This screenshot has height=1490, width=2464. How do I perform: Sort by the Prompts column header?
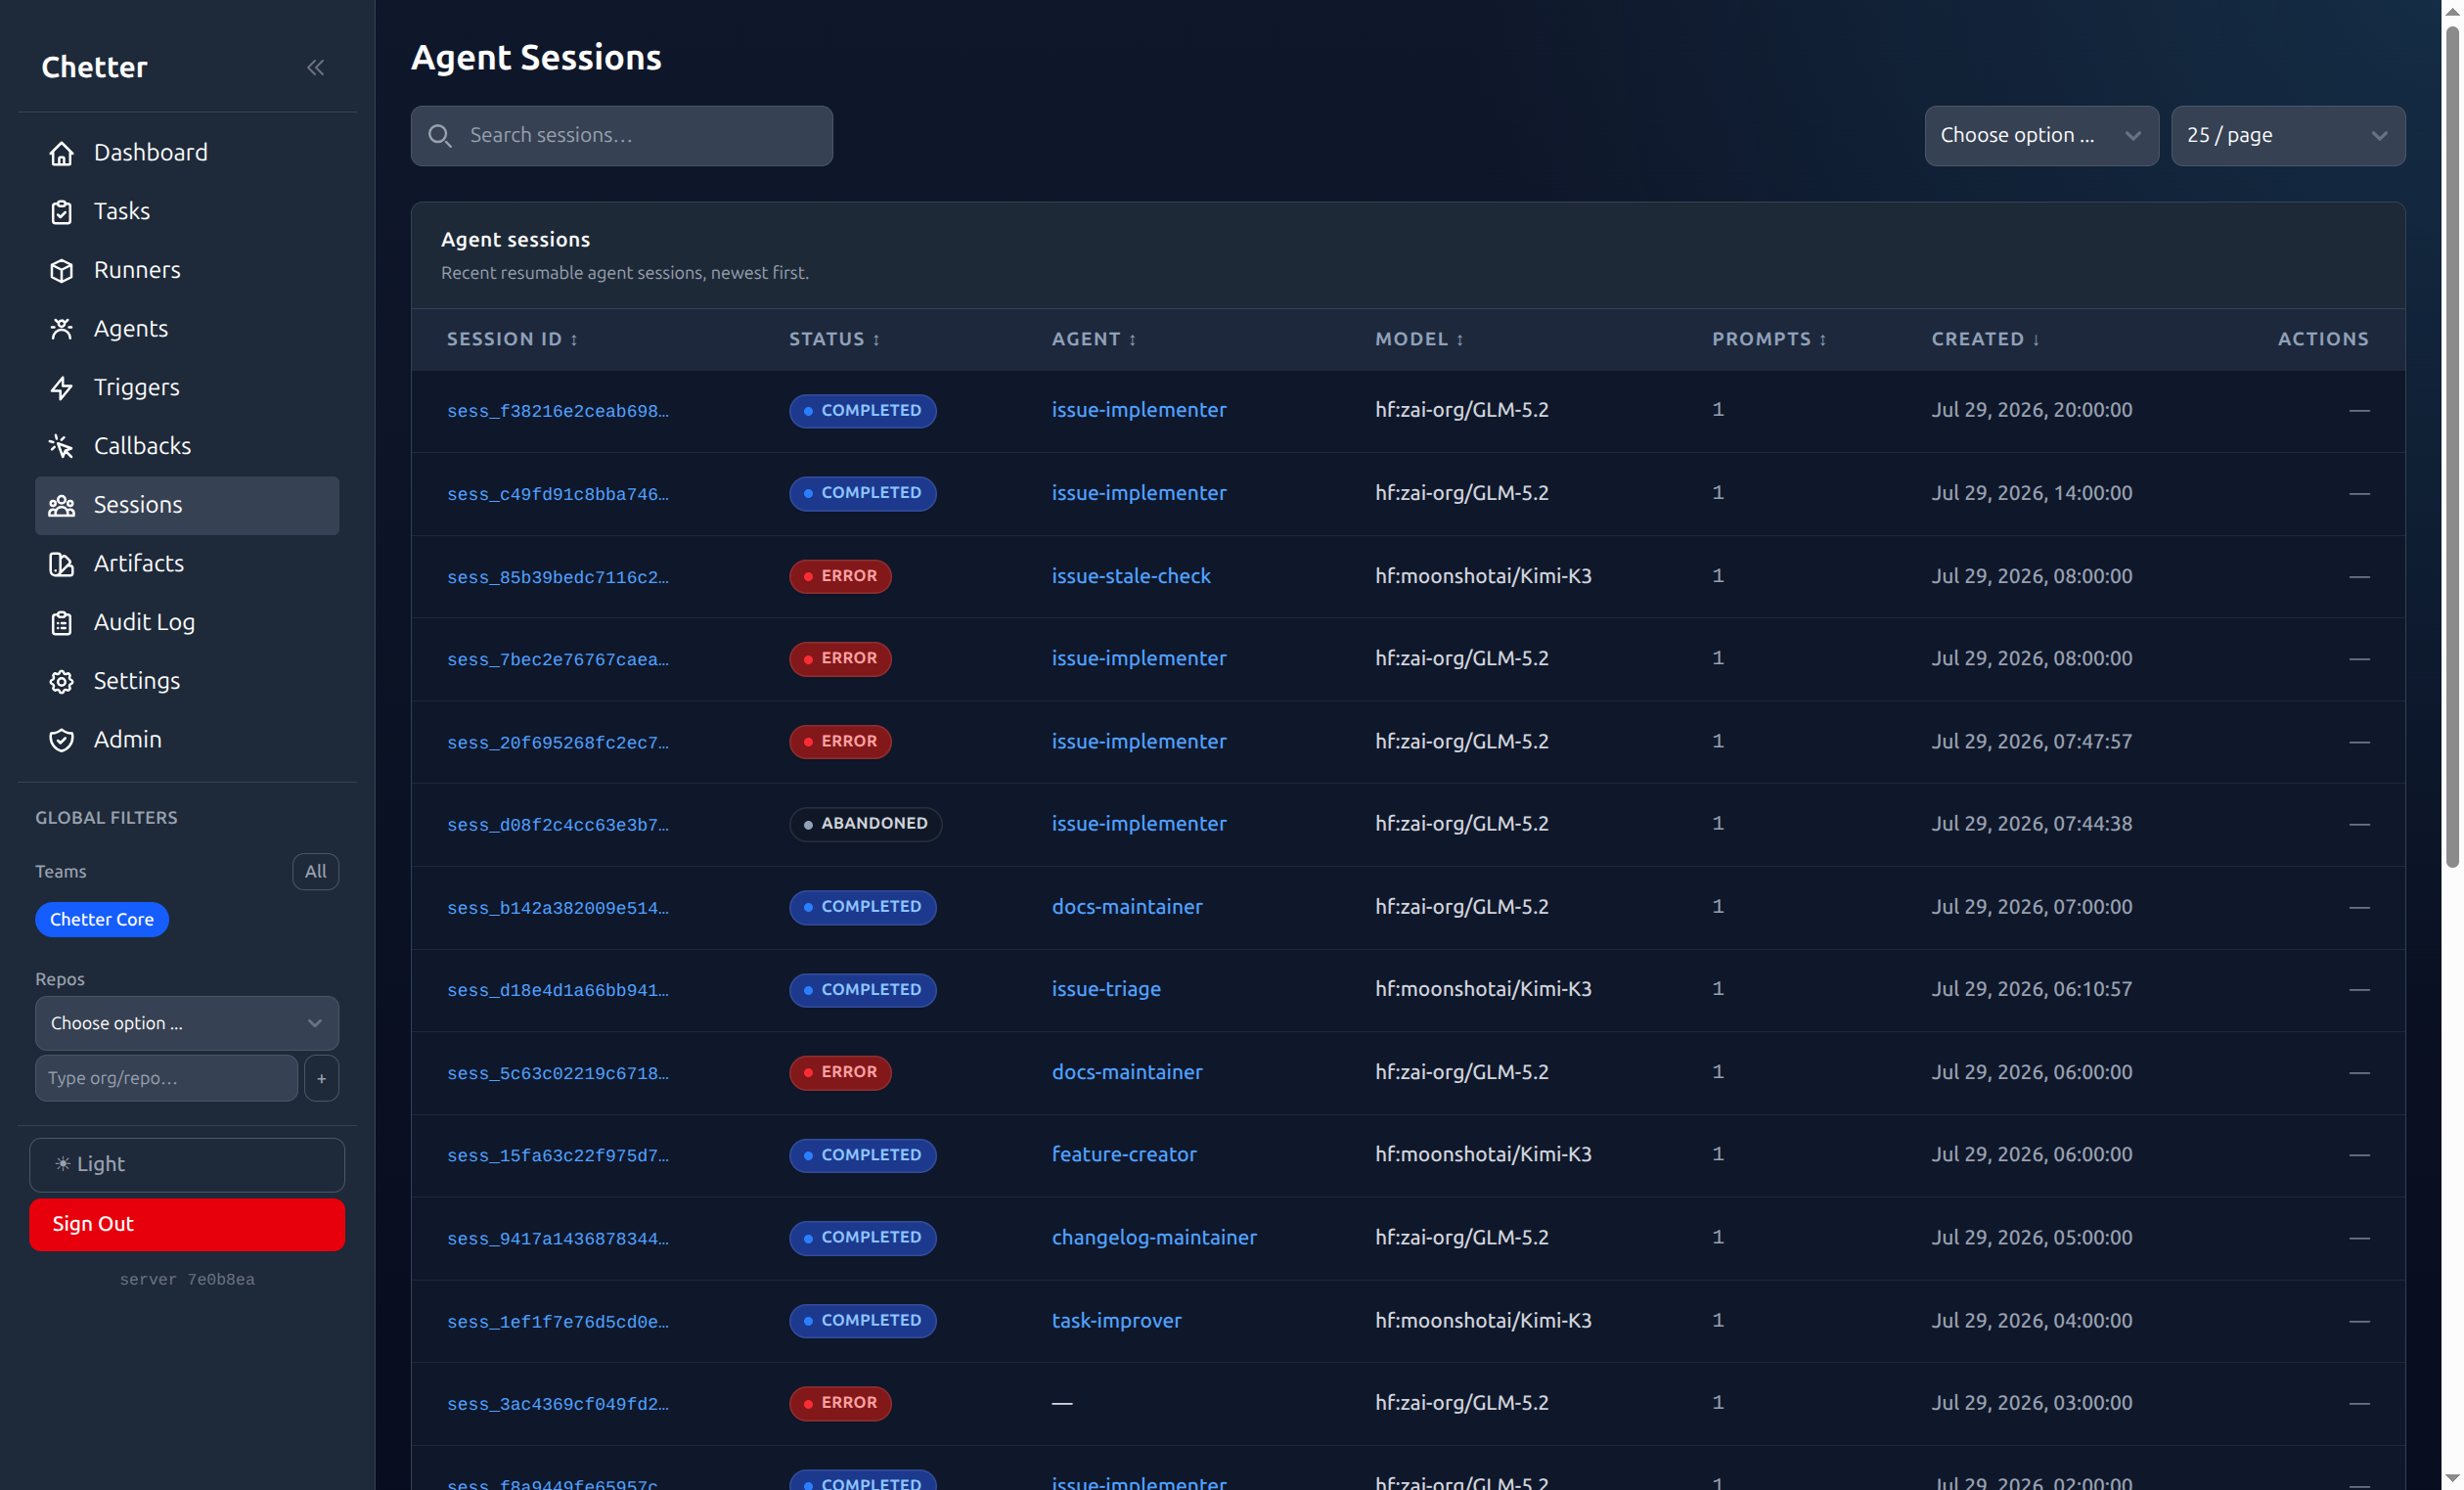tap(1769, 339)
